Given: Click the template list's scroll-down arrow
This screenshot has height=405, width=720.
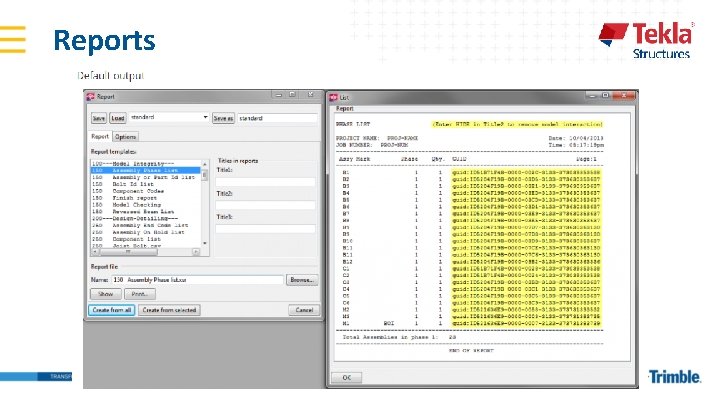Looking at the screenshot, I should pos(205,243).
